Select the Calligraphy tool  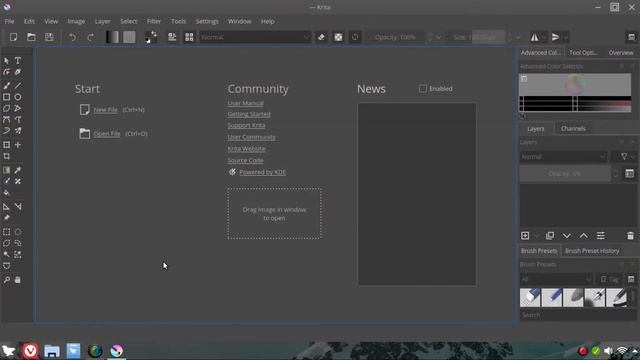(x=18, y=72)
